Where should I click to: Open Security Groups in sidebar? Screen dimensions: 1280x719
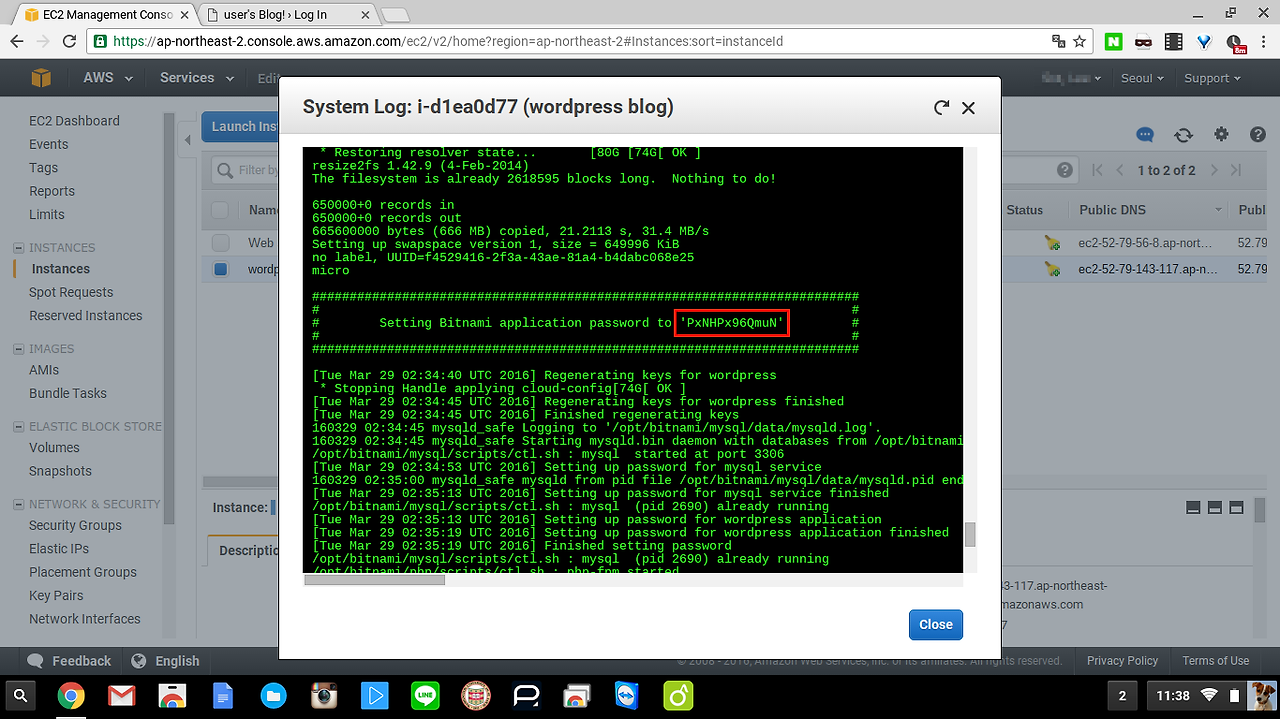coord(75,525)
